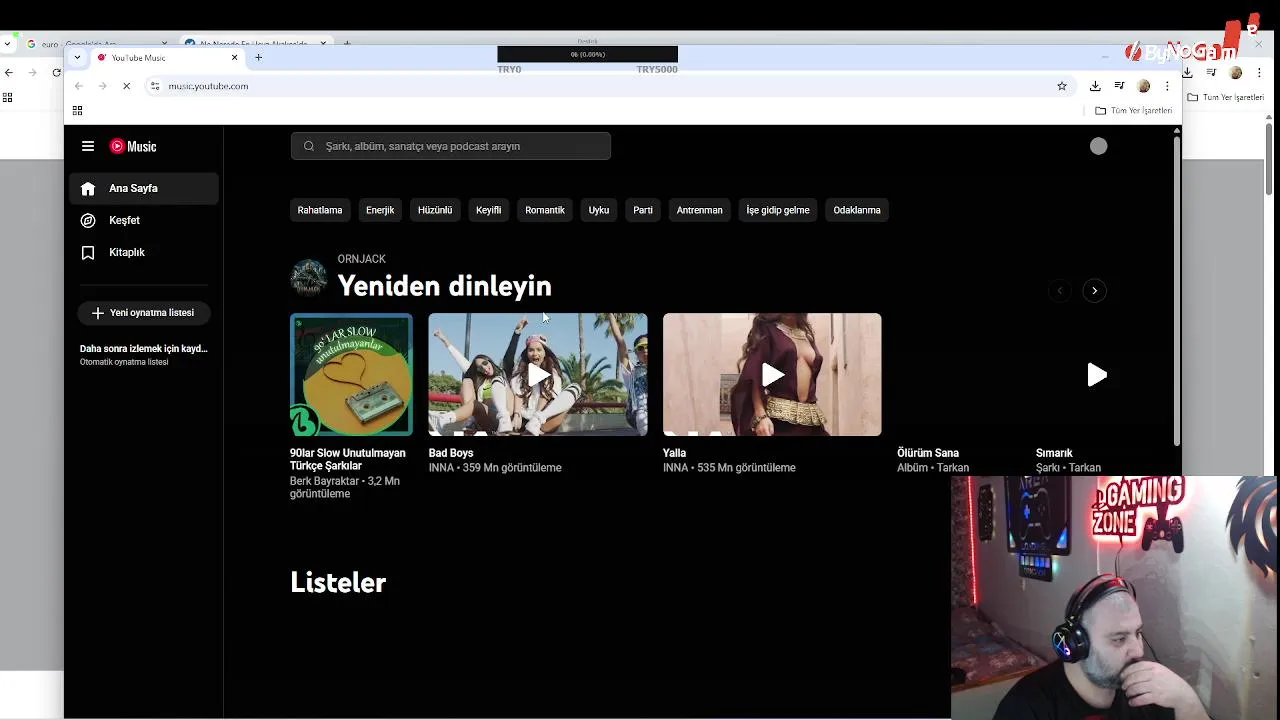Stop loading the music.youtube.com page

pyautogui.click(x=126, y=86)
